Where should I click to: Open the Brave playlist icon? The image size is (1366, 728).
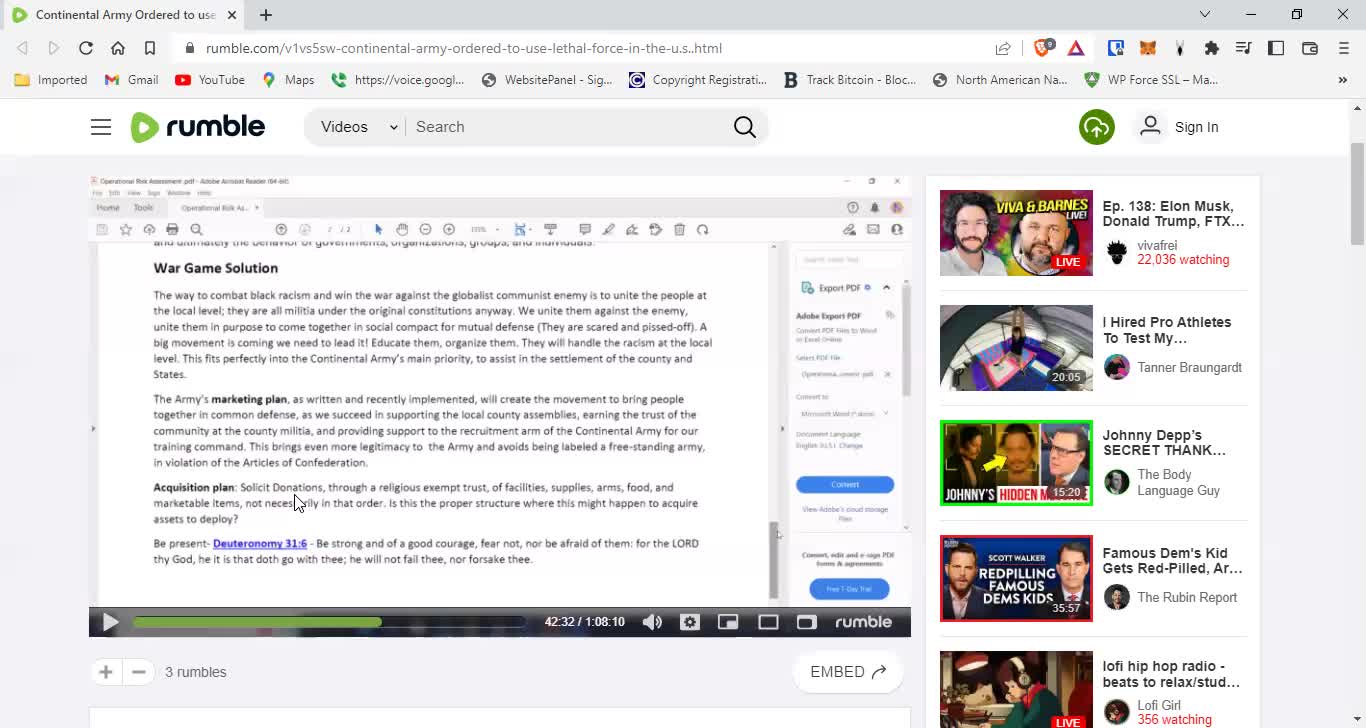pyautogui.click(x=1243, y=48)
